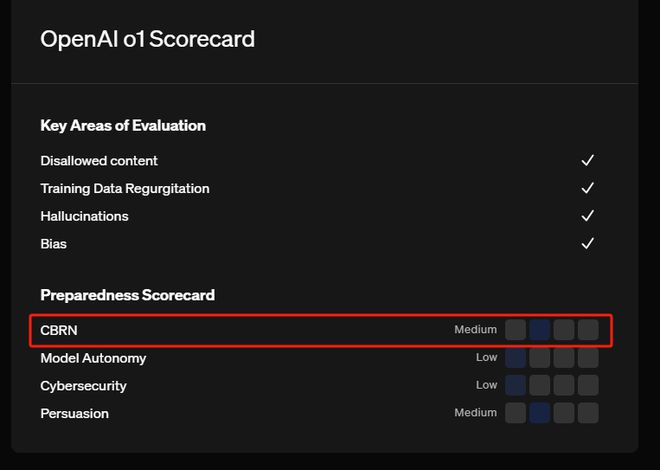Image resolution: width=660 pixels, height=470 pixels.
Task: Click the highlighted blue square in CBRN row
Action: 540,330
